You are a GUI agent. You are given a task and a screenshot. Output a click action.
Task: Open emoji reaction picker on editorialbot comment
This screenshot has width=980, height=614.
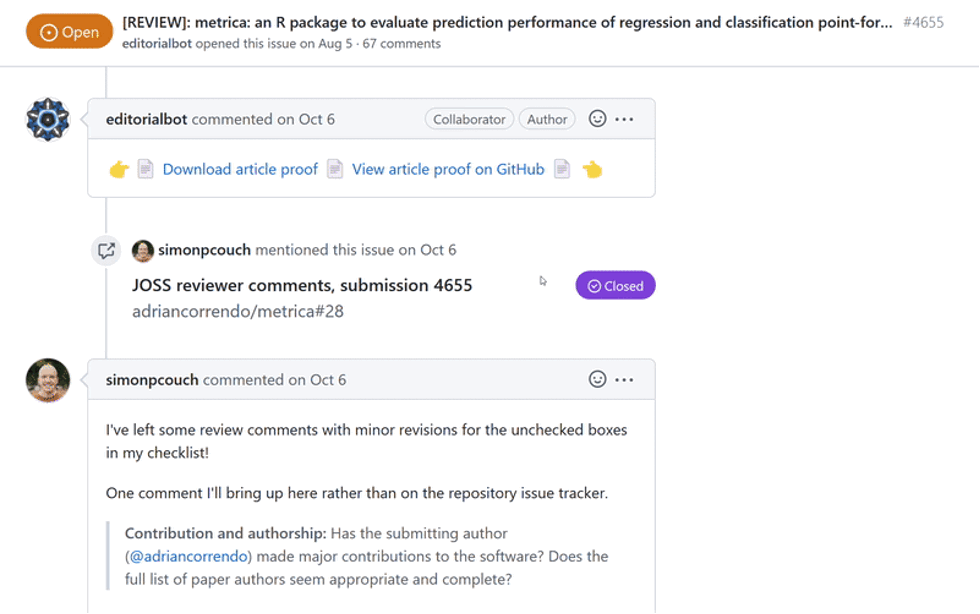point(598,119)
